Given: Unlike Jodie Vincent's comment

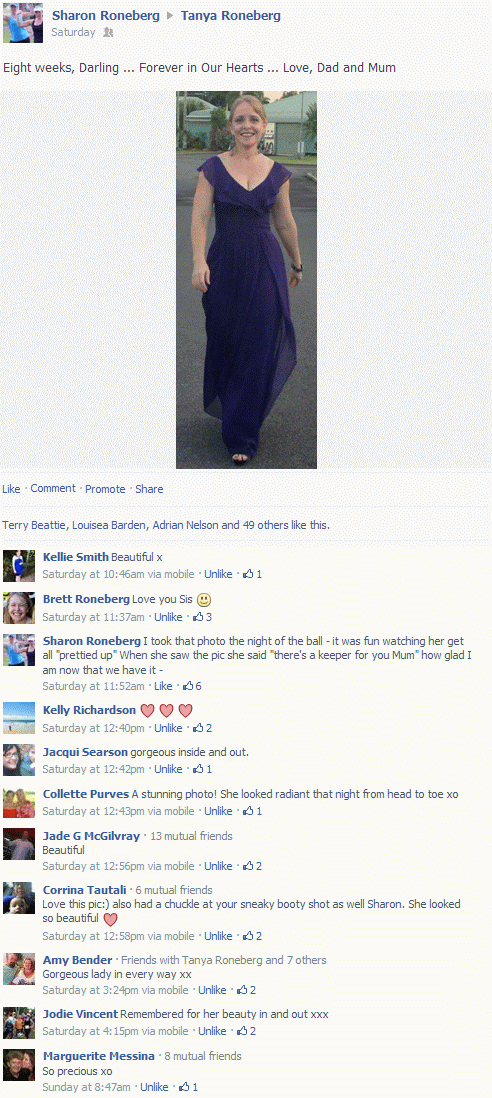Looking at the screenshot, I should click(212, 1031).
